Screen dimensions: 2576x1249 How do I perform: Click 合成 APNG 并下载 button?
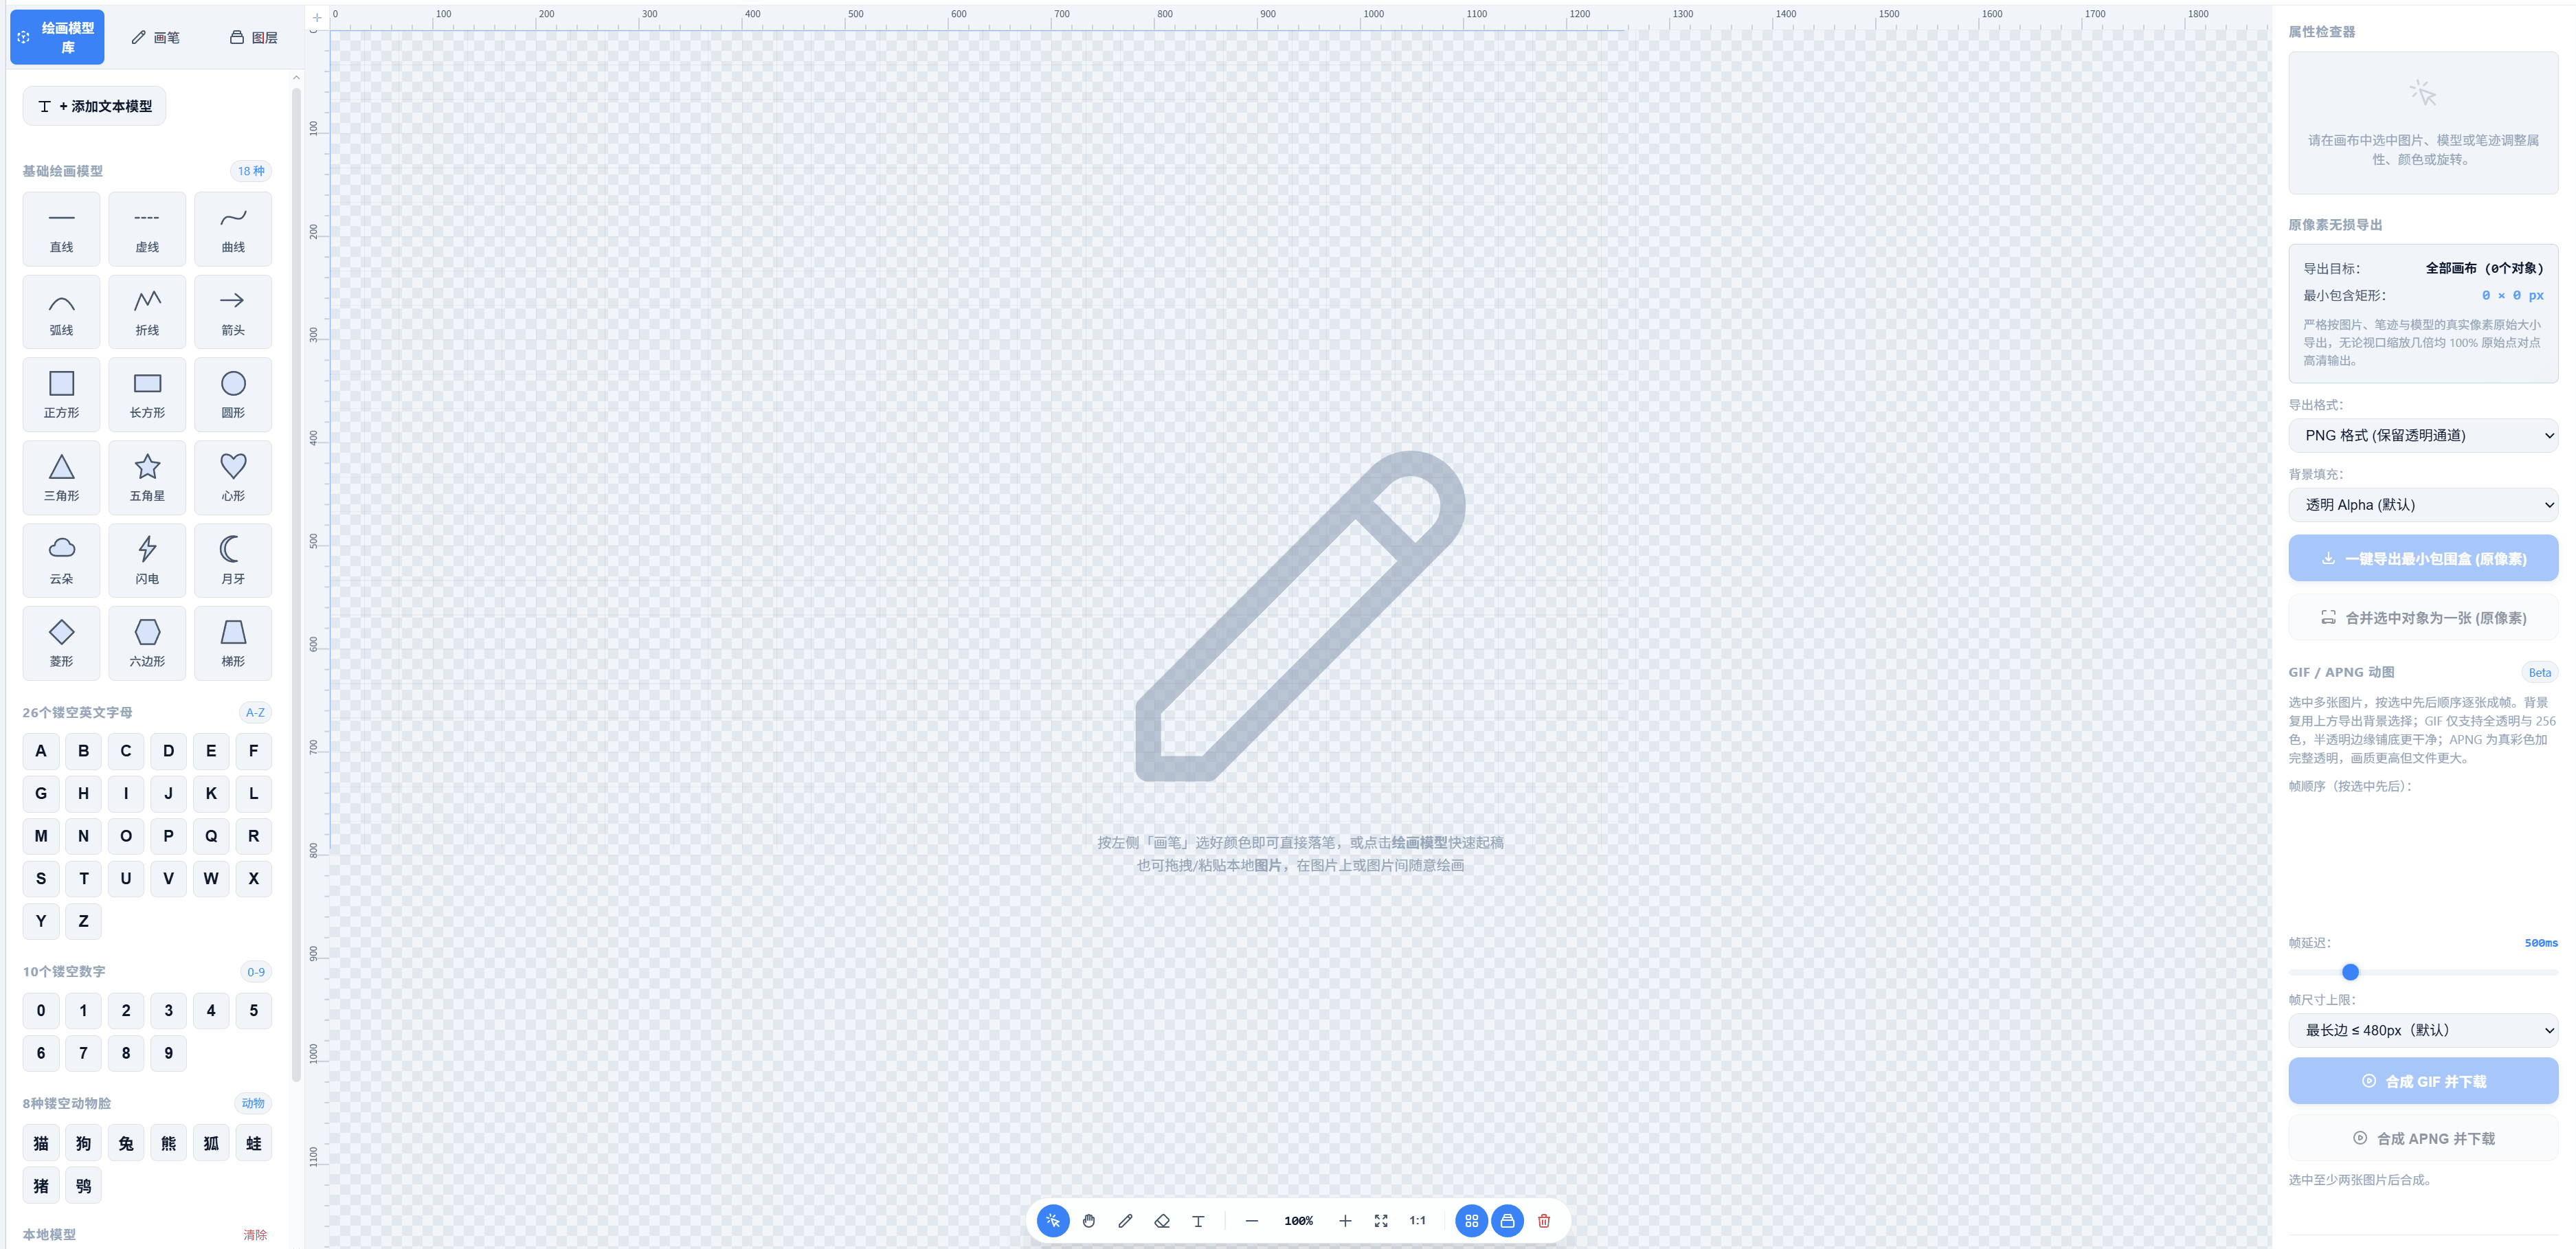pos(2423,1138)
